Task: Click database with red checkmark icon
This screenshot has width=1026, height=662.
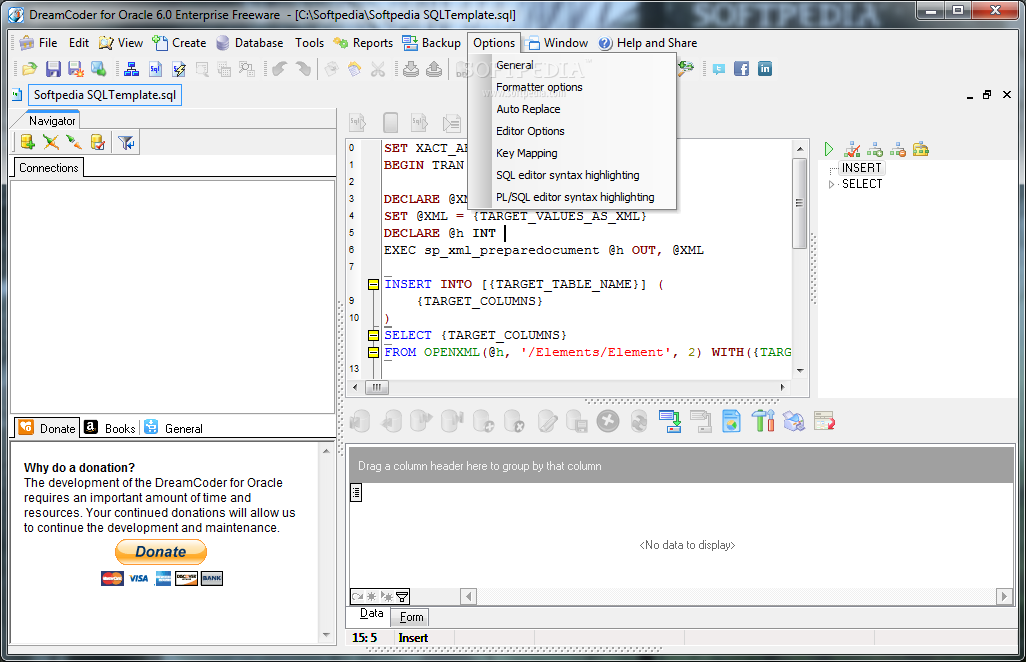Action: [x=97, y=142]
